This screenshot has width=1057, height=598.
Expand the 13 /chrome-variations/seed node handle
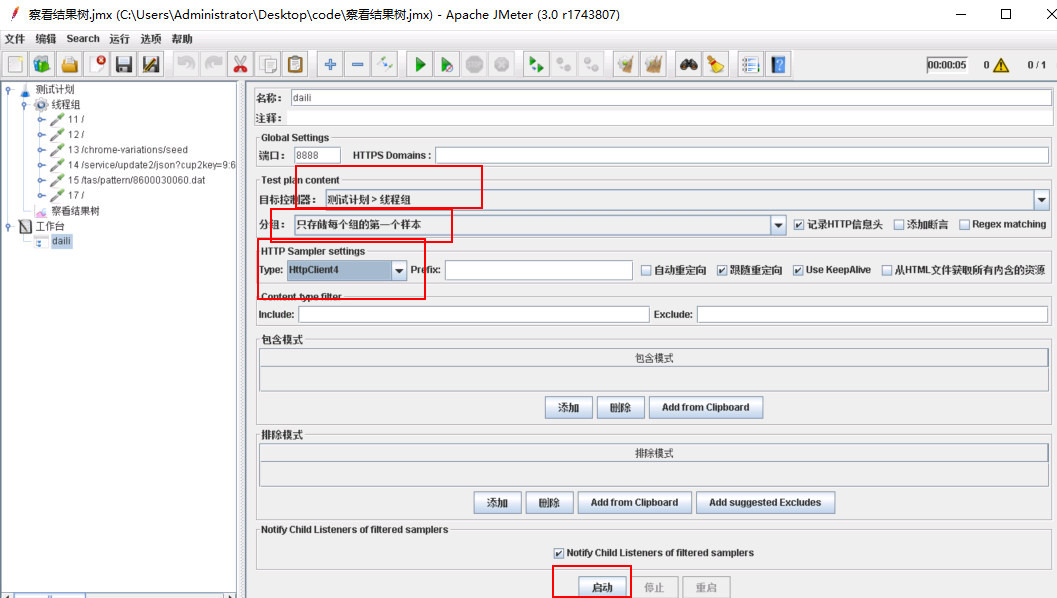pyautogui.click(x=41, y=150)
